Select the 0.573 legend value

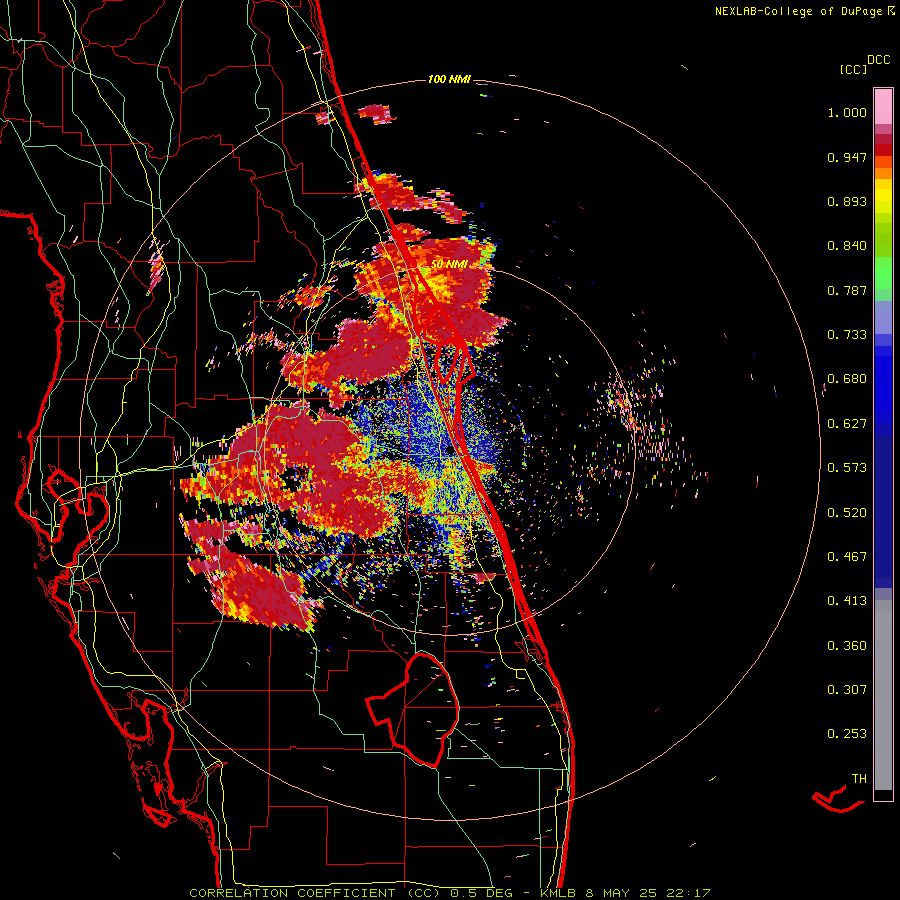click(x=847, y=468)
